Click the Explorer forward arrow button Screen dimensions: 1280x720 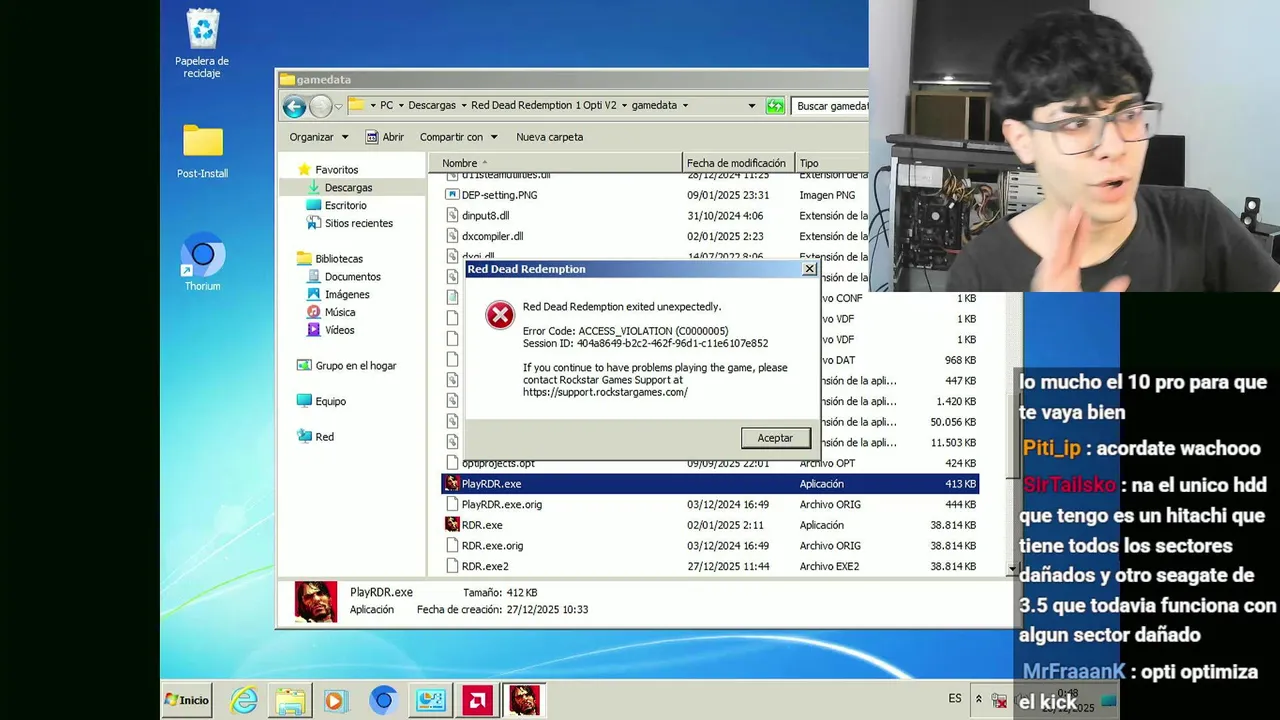320,106
